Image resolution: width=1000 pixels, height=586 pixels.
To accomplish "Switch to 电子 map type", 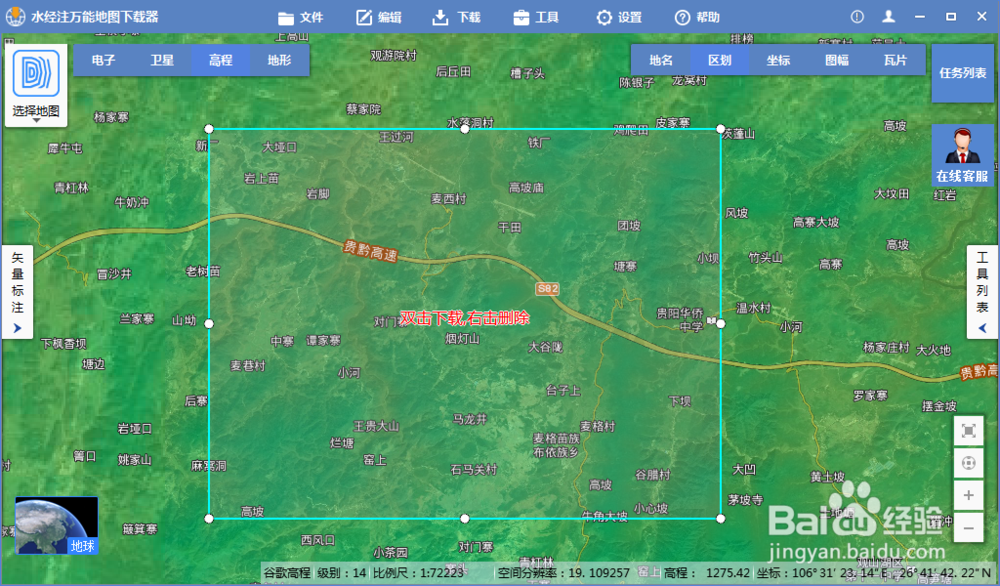I will [x=103, y=60].
